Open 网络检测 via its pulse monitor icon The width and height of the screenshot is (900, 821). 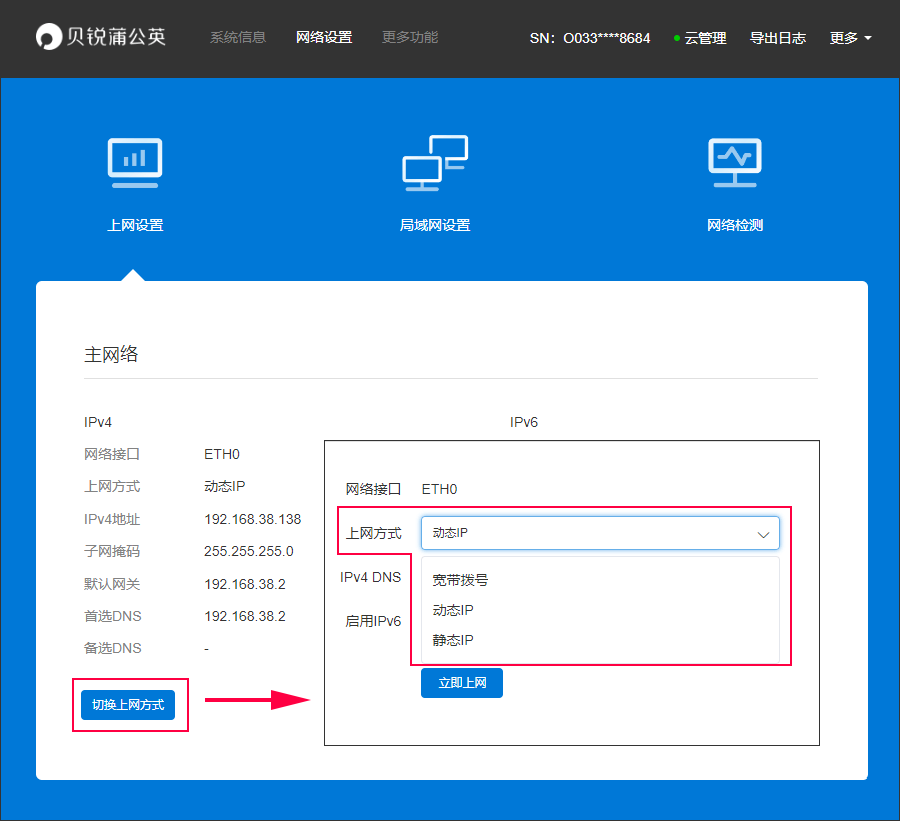(735, 163)
